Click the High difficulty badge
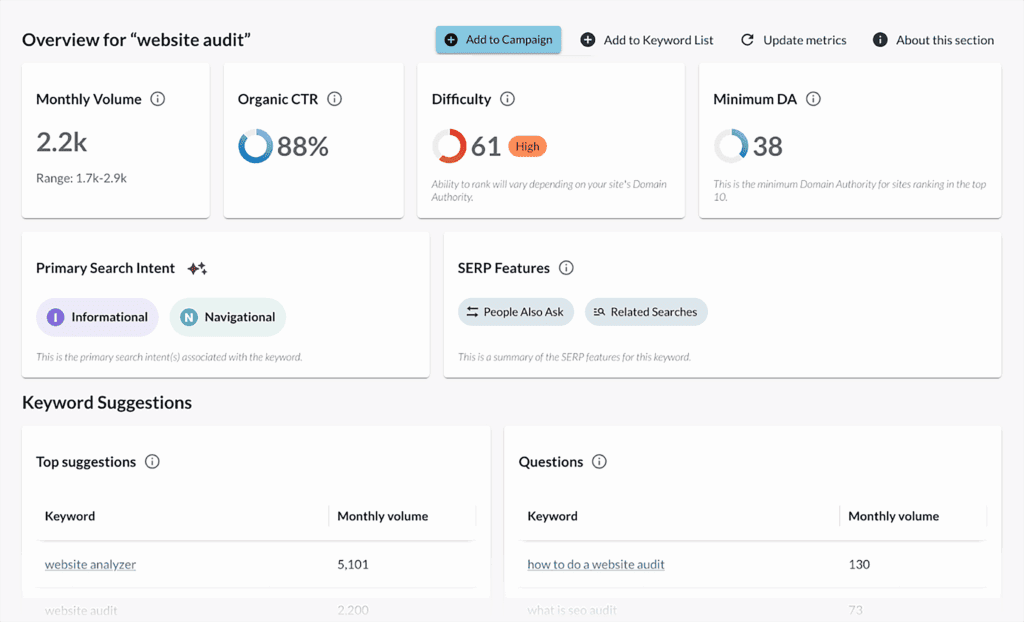This screenshot has width=1024, height=622. coord(527,147)
